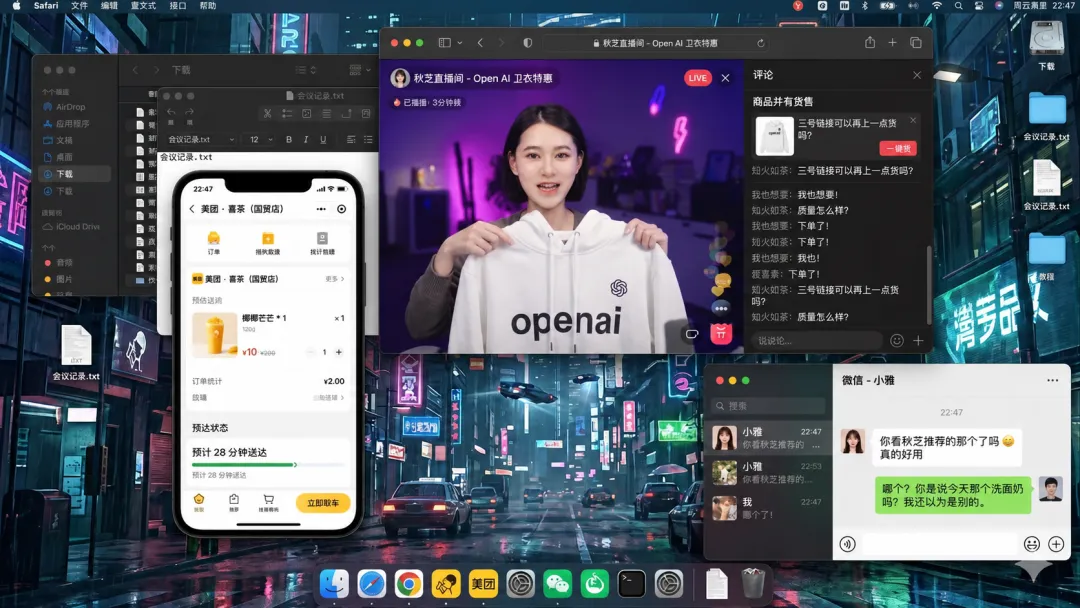1080x608 pixels.
Task: Show Safari tab overview icon
Action: point(915,42)
